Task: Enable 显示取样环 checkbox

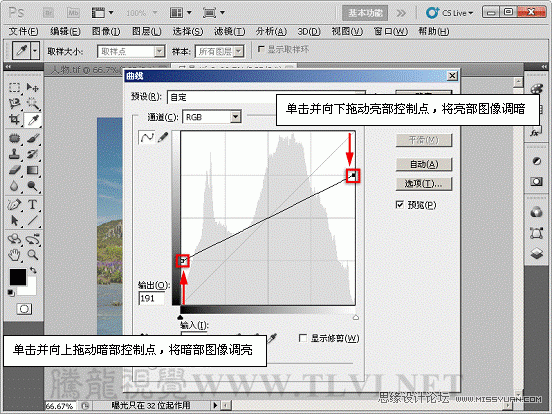Action: coord(261,49)
